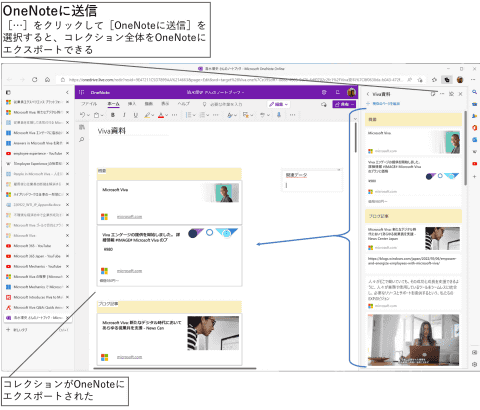Image resolution: width=480 pixels, height=410 pixels.
Task: Toggle bold formatting
Action: click(x=113, y=115)
